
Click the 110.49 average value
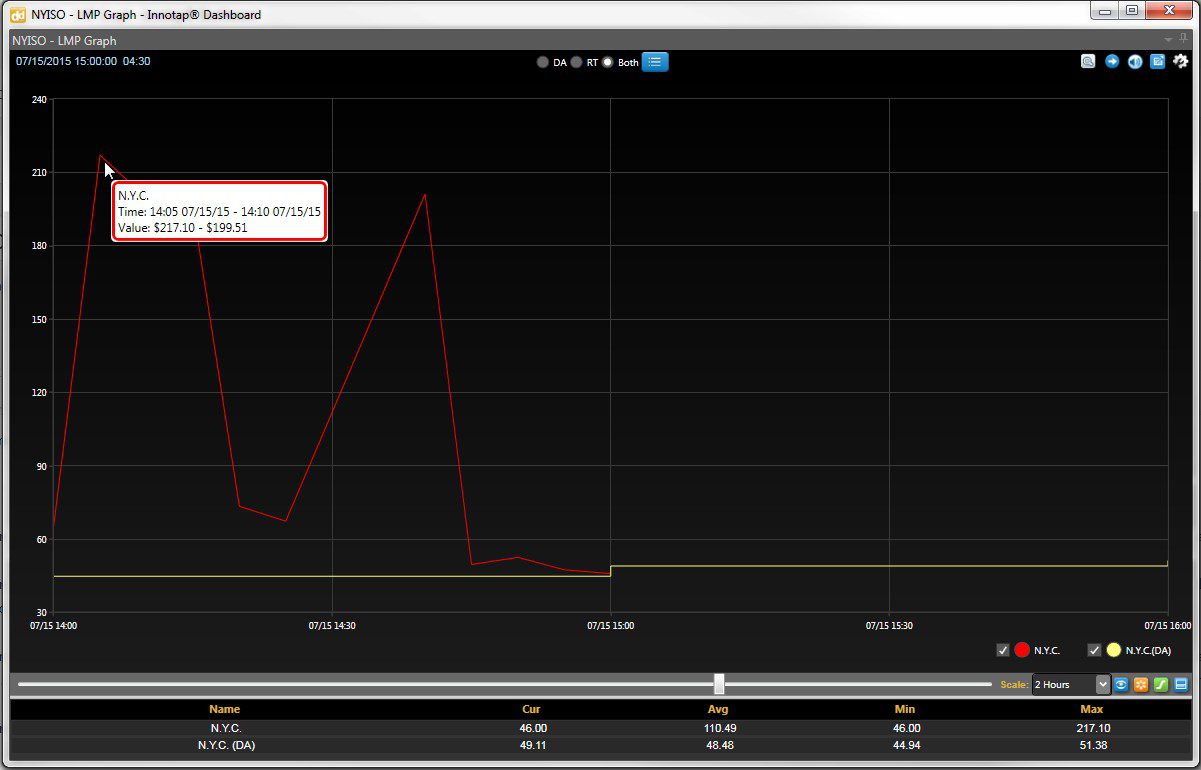point(719,728)
